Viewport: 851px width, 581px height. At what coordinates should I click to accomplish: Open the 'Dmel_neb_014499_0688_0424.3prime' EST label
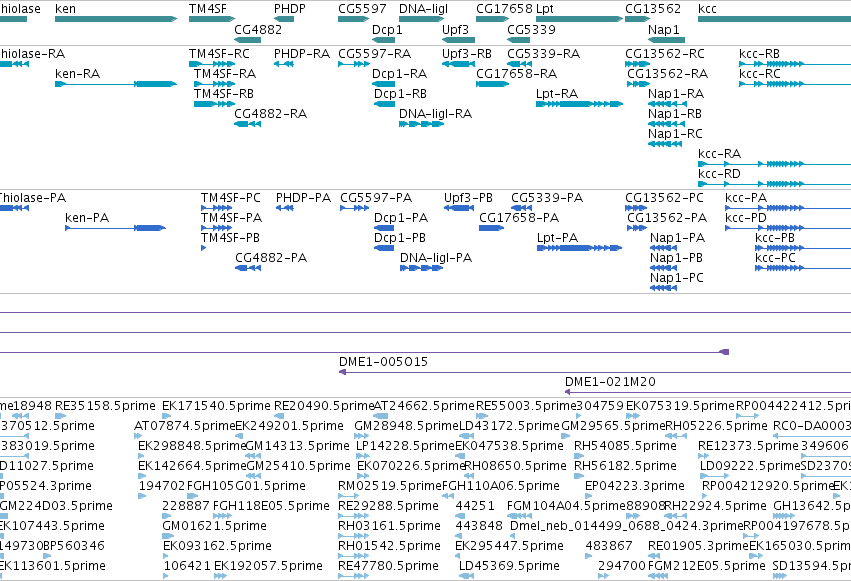tap(626, 526)
